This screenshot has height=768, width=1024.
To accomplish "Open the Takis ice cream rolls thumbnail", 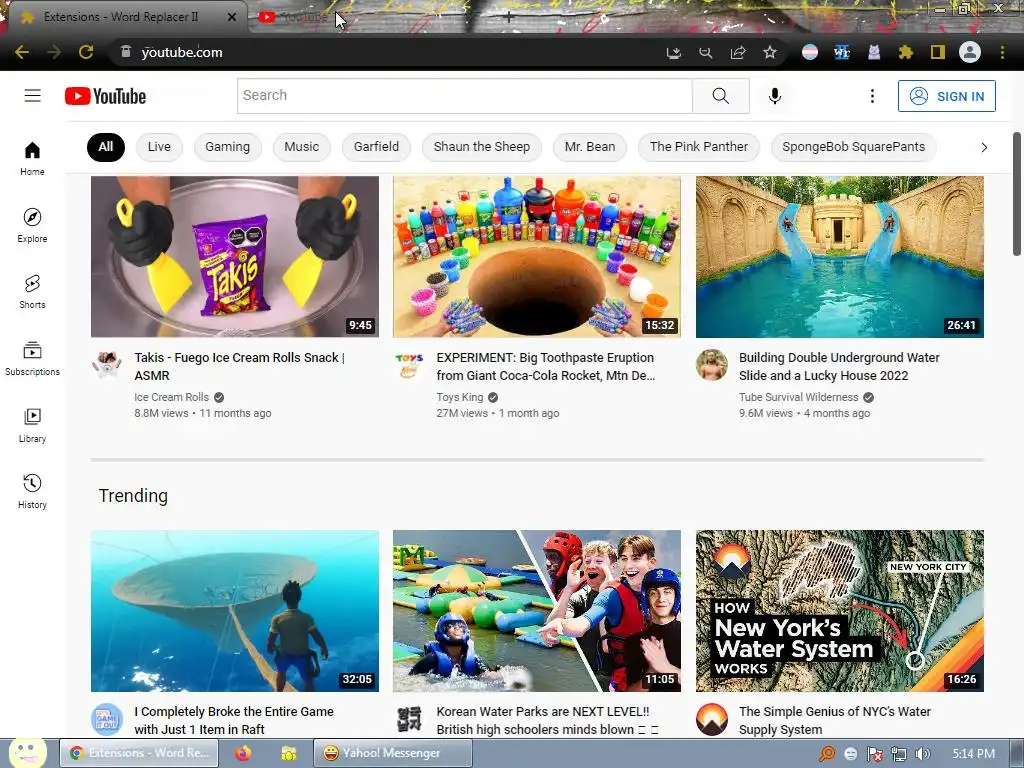I will (x=234, y=257).
